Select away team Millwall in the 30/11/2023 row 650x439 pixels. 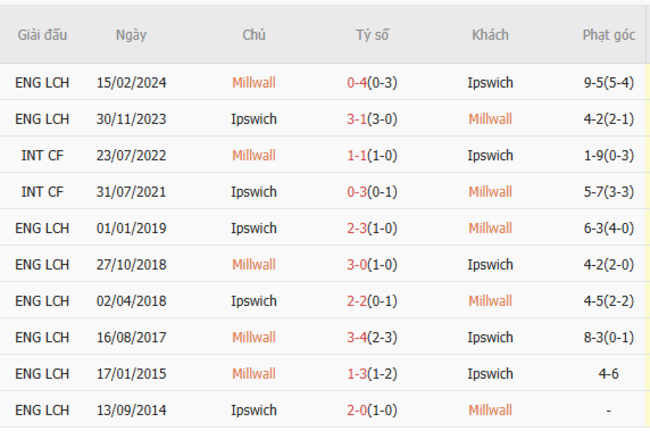pos(490,119)
